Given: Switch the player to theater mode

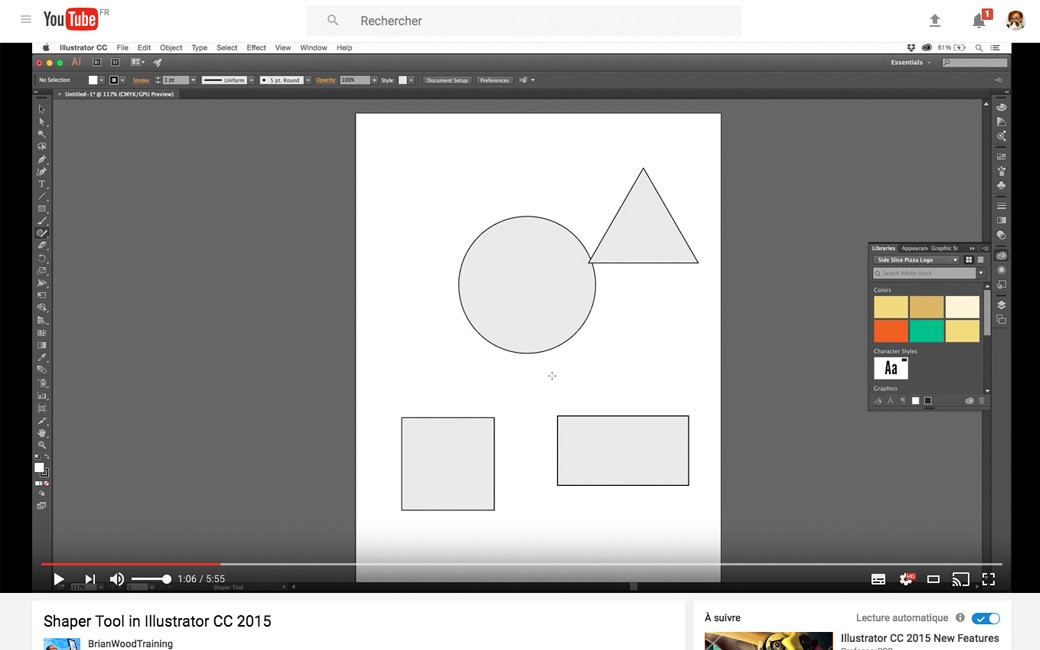Looking at the screenshot, I should [933, 579].
